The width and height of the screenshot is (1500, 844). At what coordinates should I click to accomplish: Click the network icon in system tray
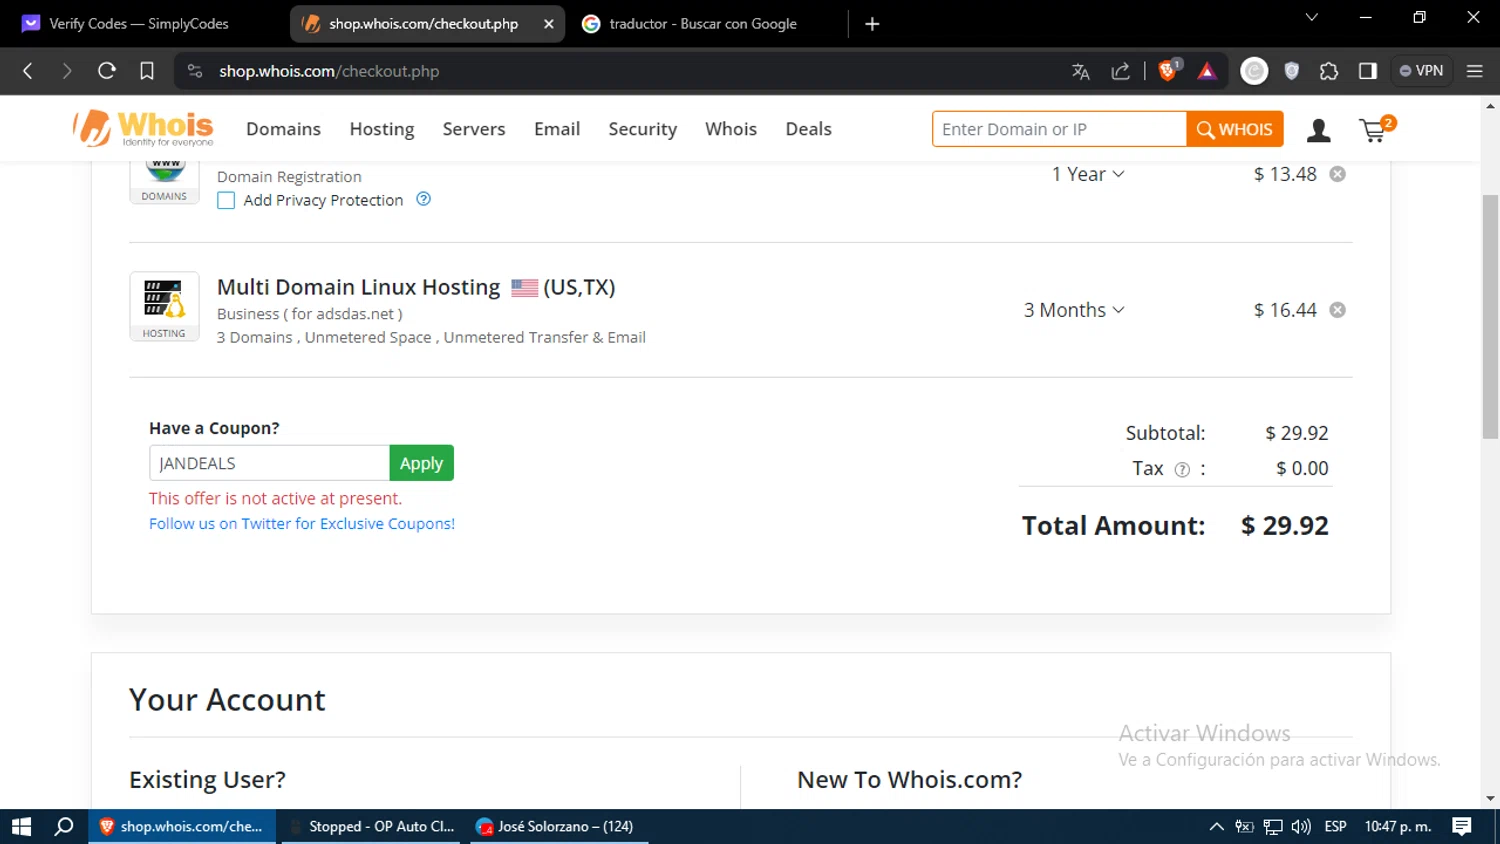pyautogui.click(x=1273, y=827)
